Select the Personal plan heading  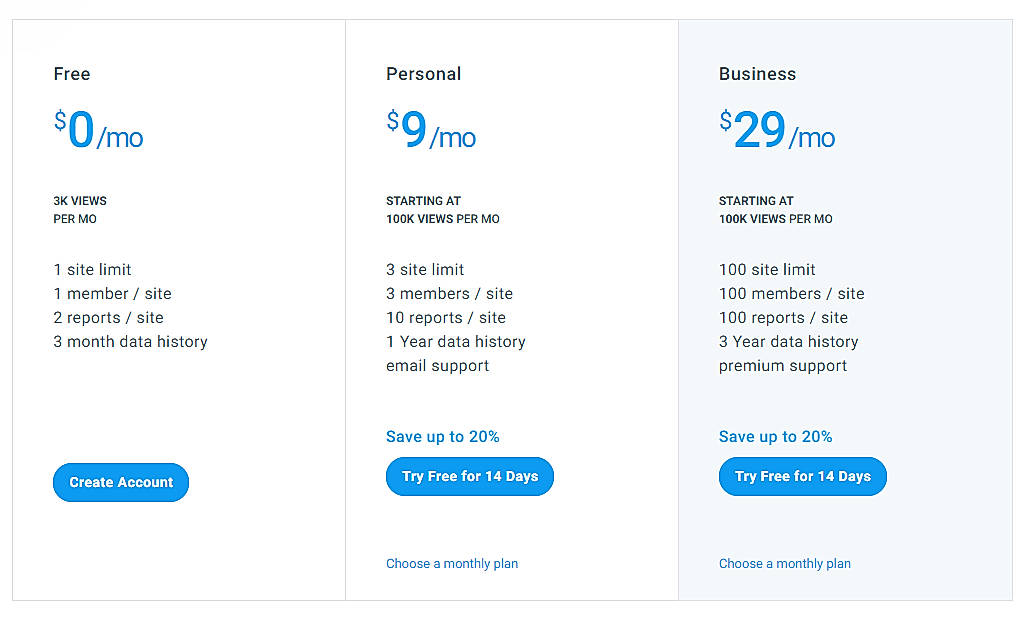pyautogui.click(x=424, y=74)
